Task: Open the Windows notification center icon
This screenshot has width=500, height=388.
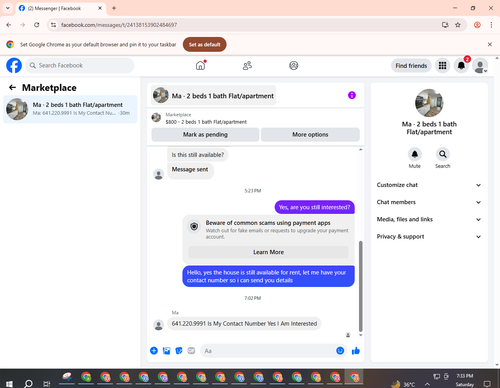Action: click(487, 384)
